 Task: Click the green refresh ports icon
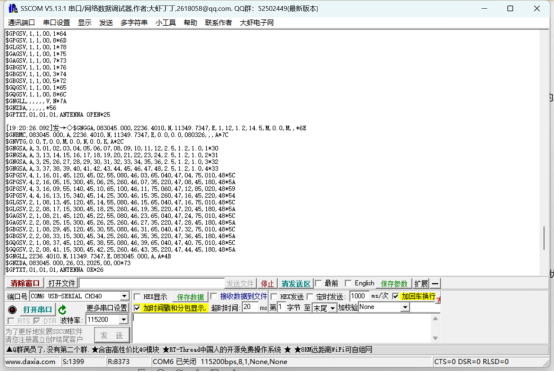click(x=63, y=310)
